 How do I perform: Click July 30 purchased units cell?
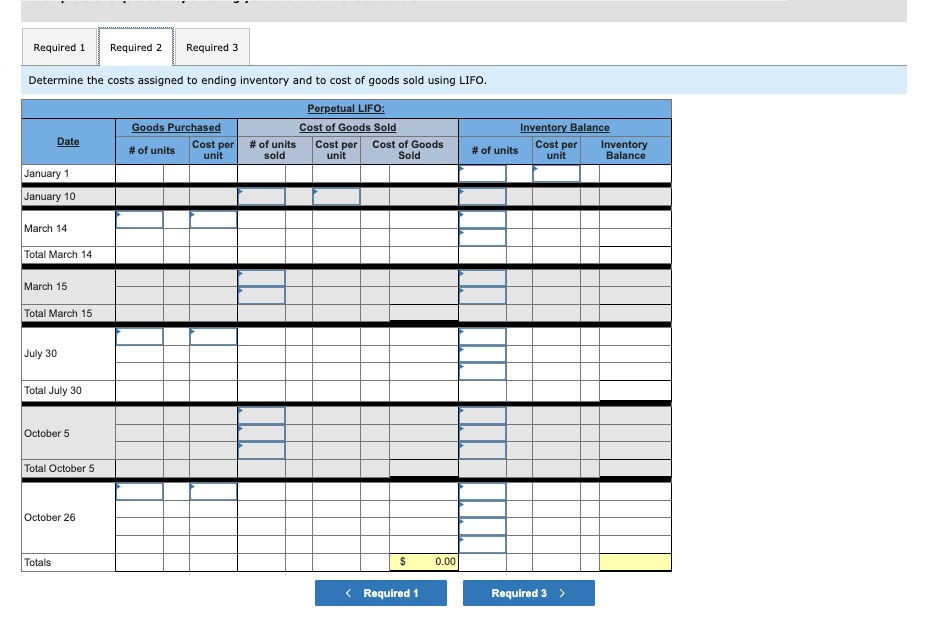[x=139, y=337]
